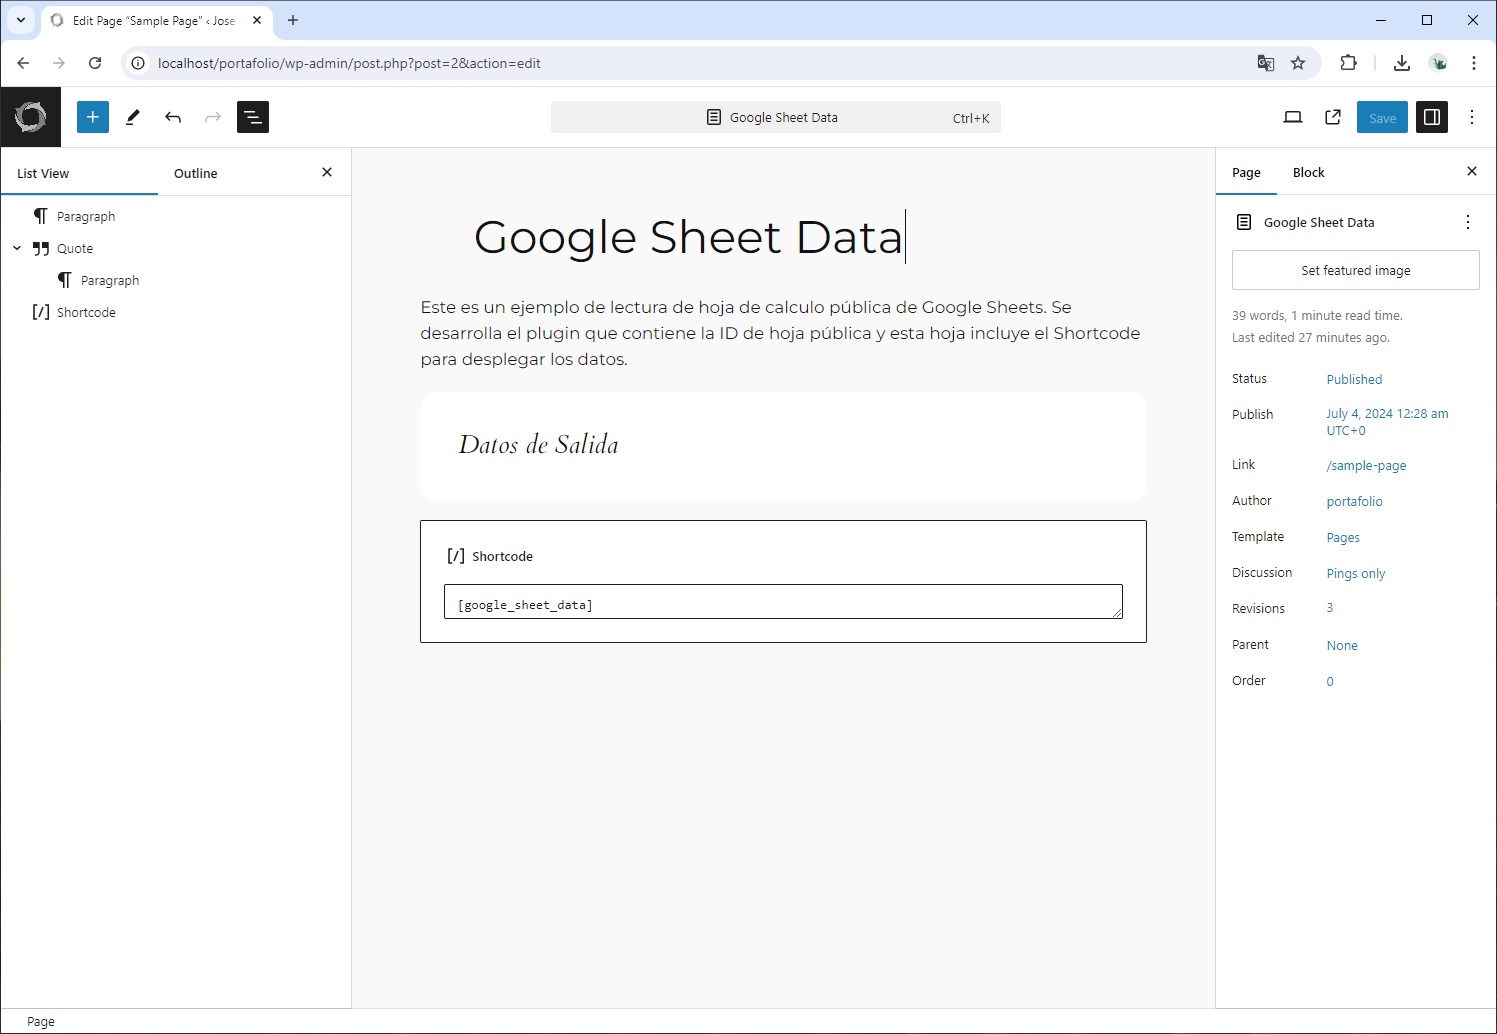Change the Published status

(1354, 379)
